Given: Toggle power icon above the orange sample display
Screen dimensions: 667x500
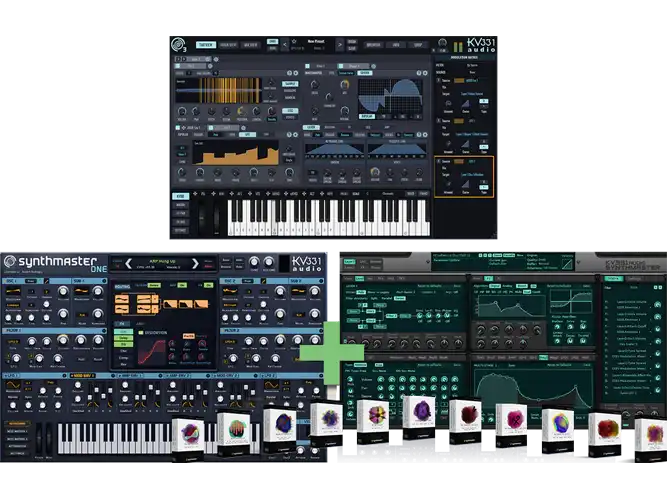Looking at the screenshot, I should (x=296, y=73).
